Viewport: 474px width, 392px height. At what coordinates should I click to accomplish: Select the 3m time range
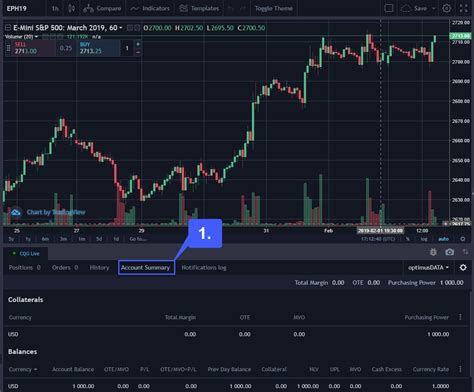coord(63,239)
